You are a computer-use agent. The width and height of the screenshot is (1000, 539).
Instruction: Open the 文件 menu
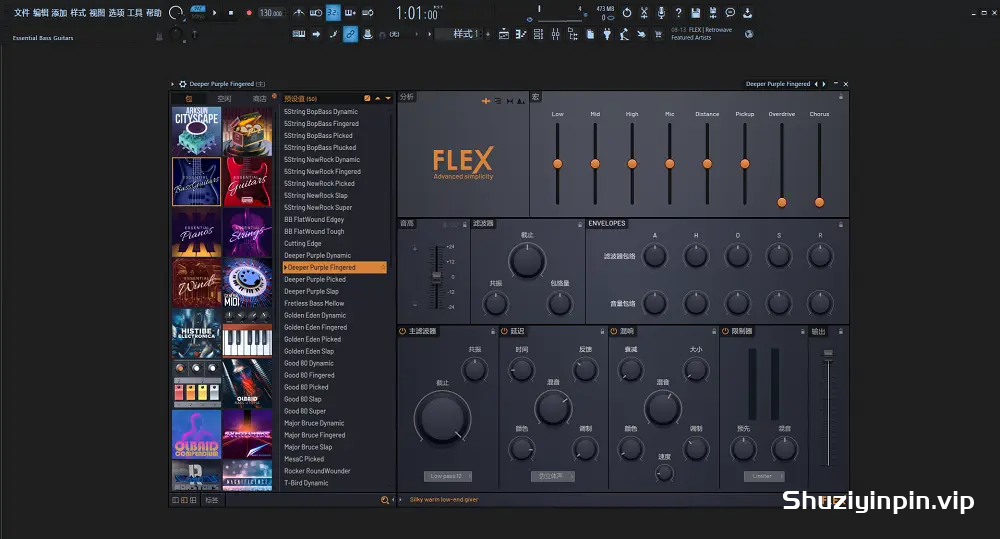pyautogui.click(x=21, y=13)
